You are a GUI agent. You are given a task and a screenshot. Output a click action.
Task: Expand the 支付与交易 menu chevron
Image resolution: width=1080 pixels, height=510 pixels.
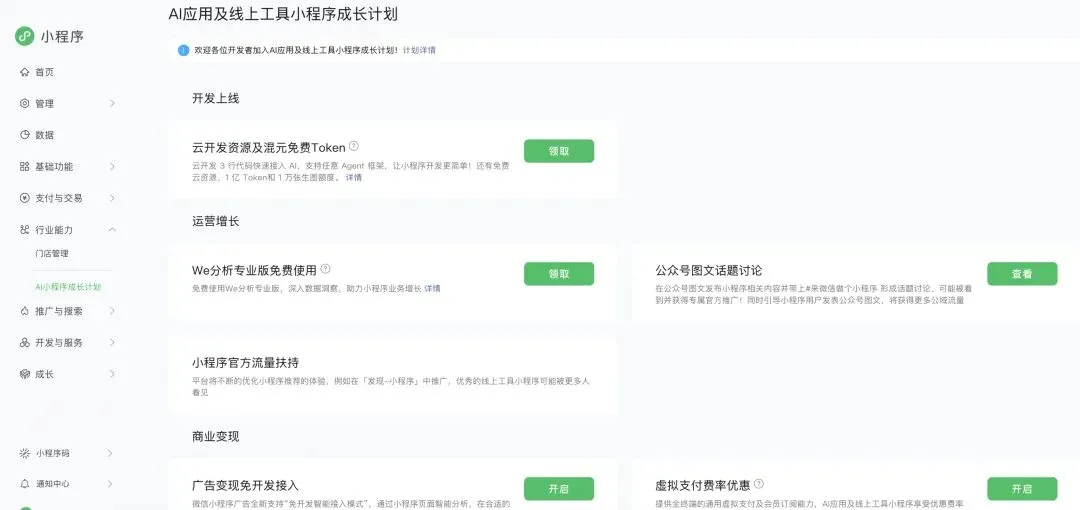point(112,198)
